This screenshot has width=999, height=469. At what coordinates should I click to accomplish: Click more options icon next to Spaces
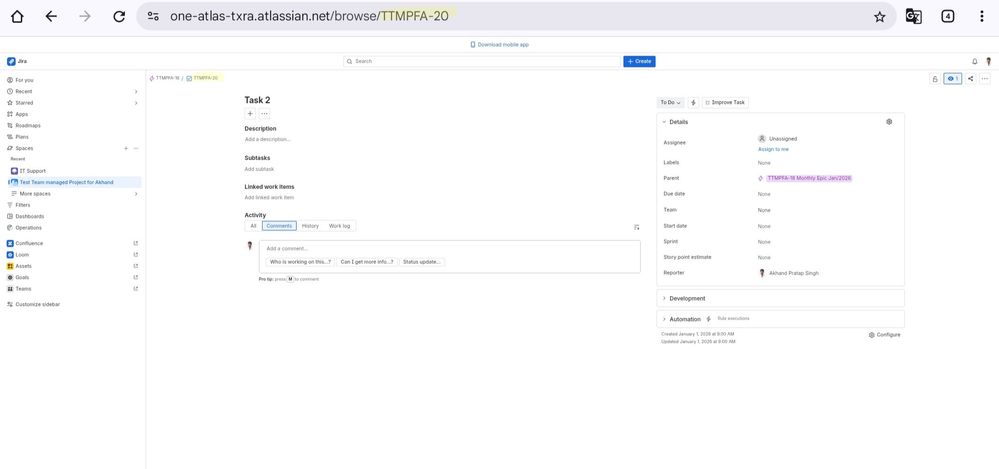tap(136, 148)
